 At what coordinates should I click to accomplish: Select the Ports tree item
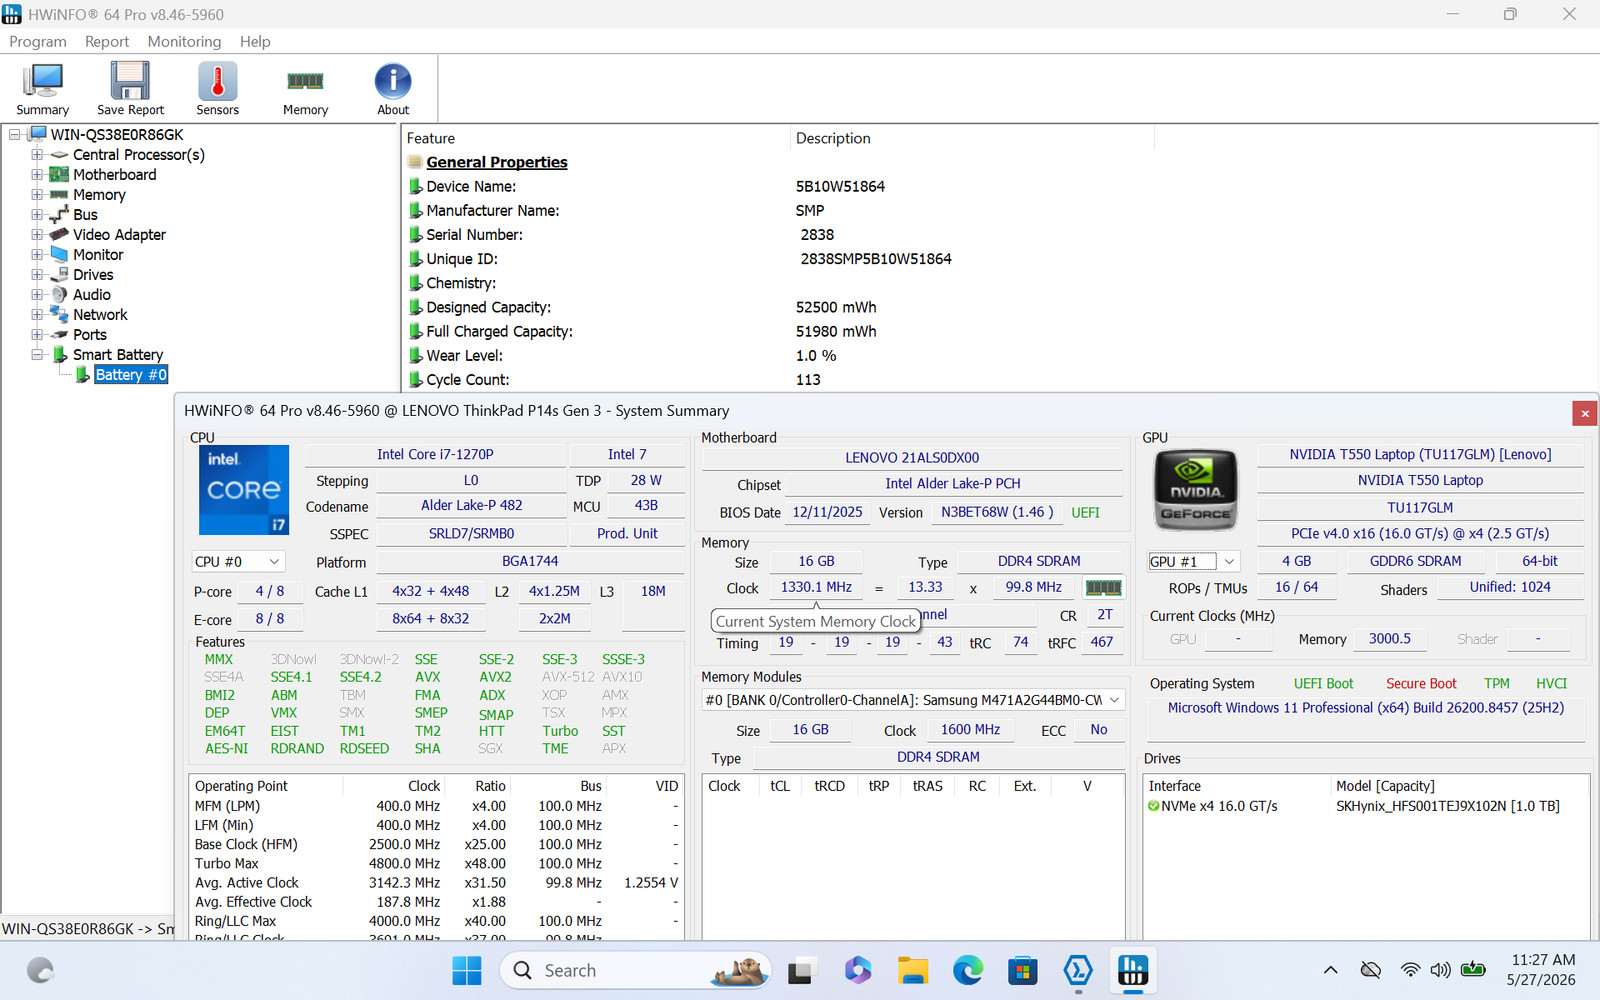(90, 335)
